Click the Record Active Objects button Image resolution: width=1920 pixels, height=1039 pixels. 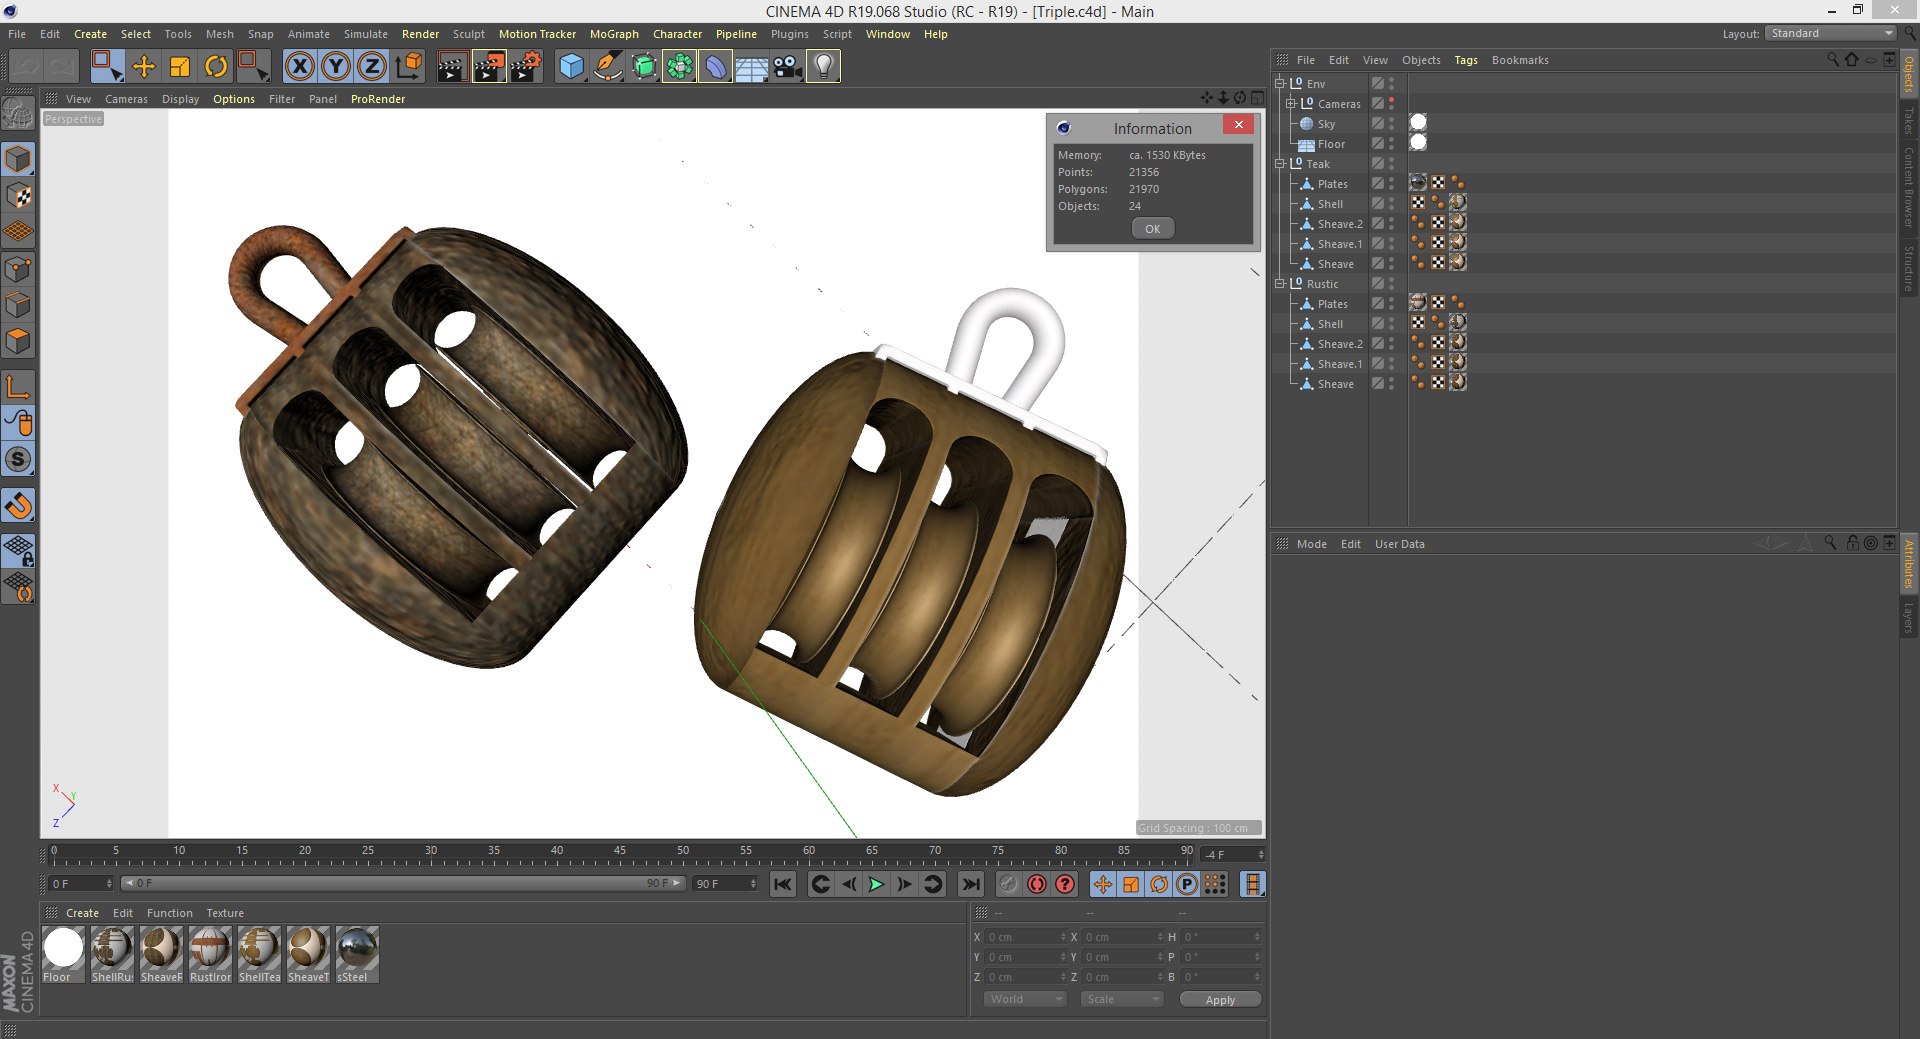(x=1009, y=884)
